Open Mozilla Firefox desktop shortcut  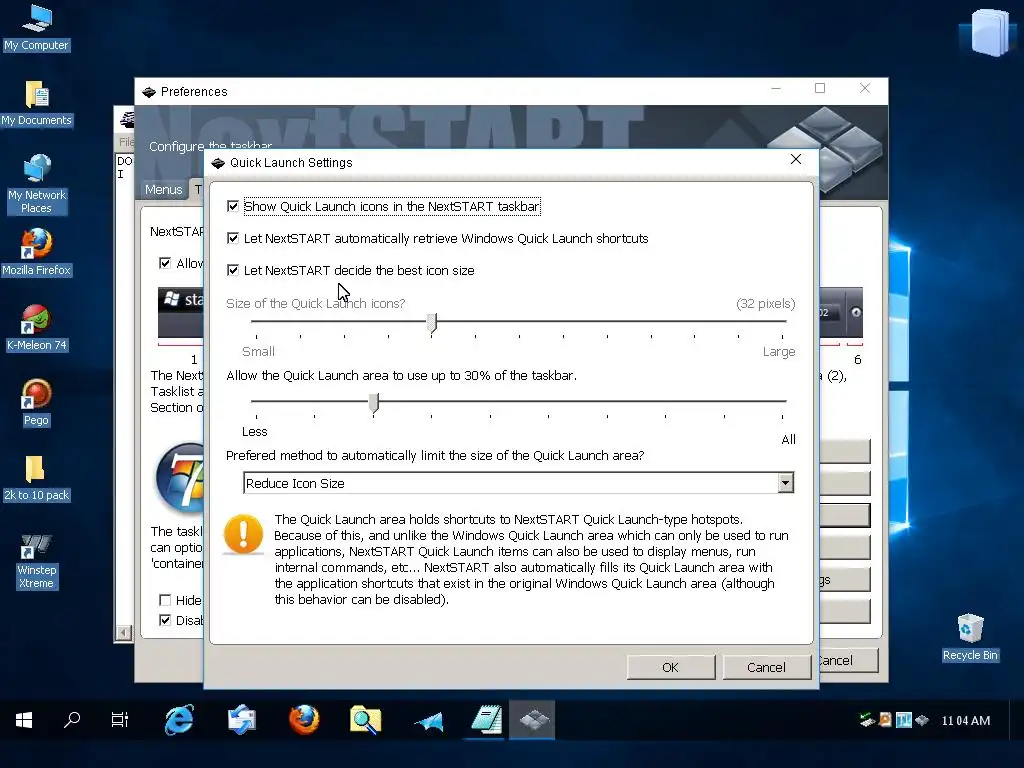pos(36,253)
